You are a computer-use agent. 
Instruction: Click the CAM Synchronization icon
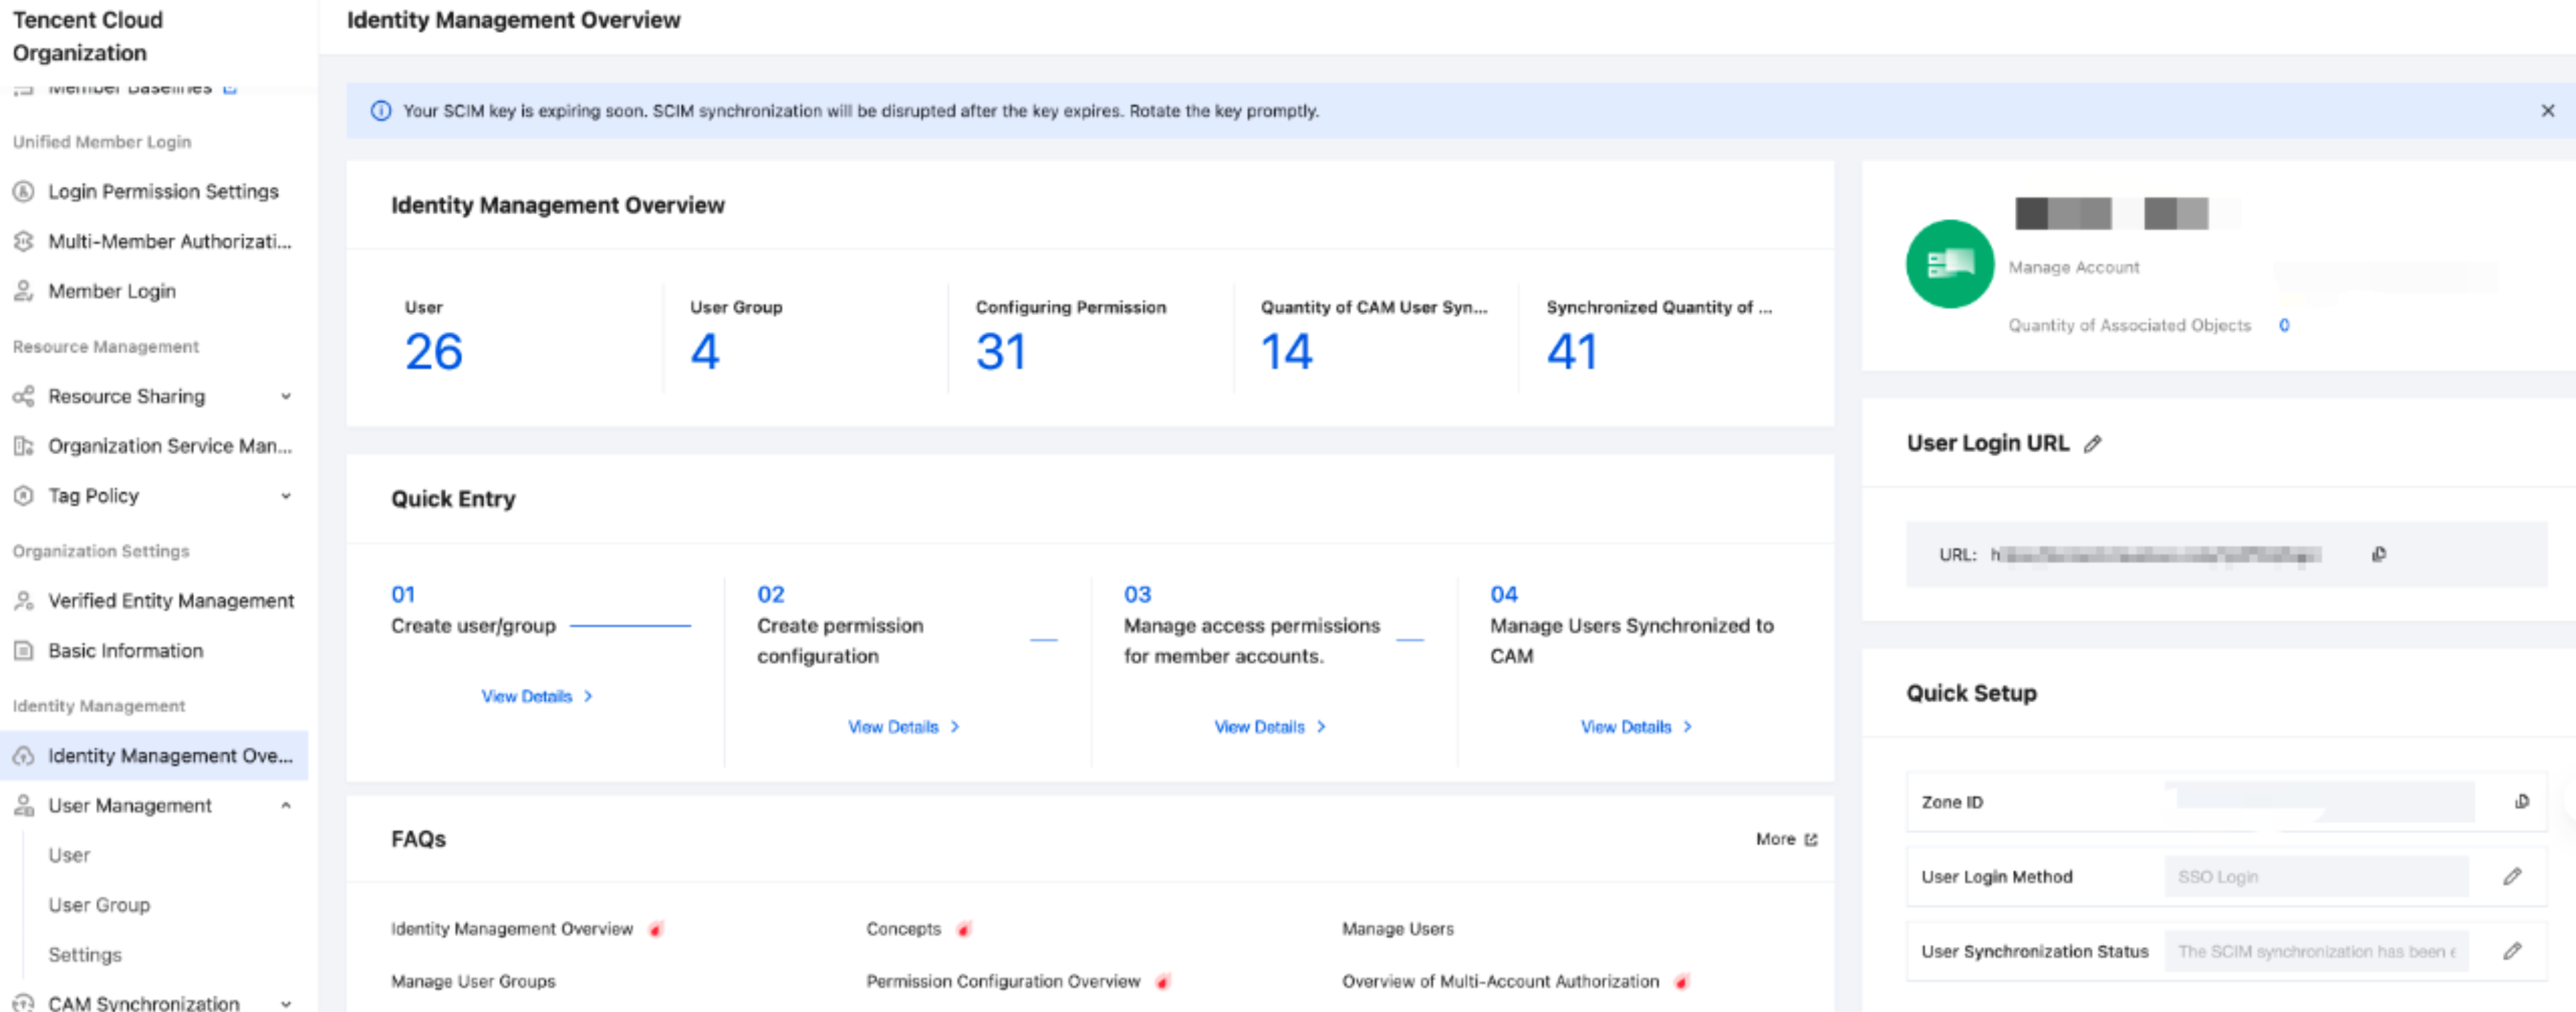(x=24, y=1002)
